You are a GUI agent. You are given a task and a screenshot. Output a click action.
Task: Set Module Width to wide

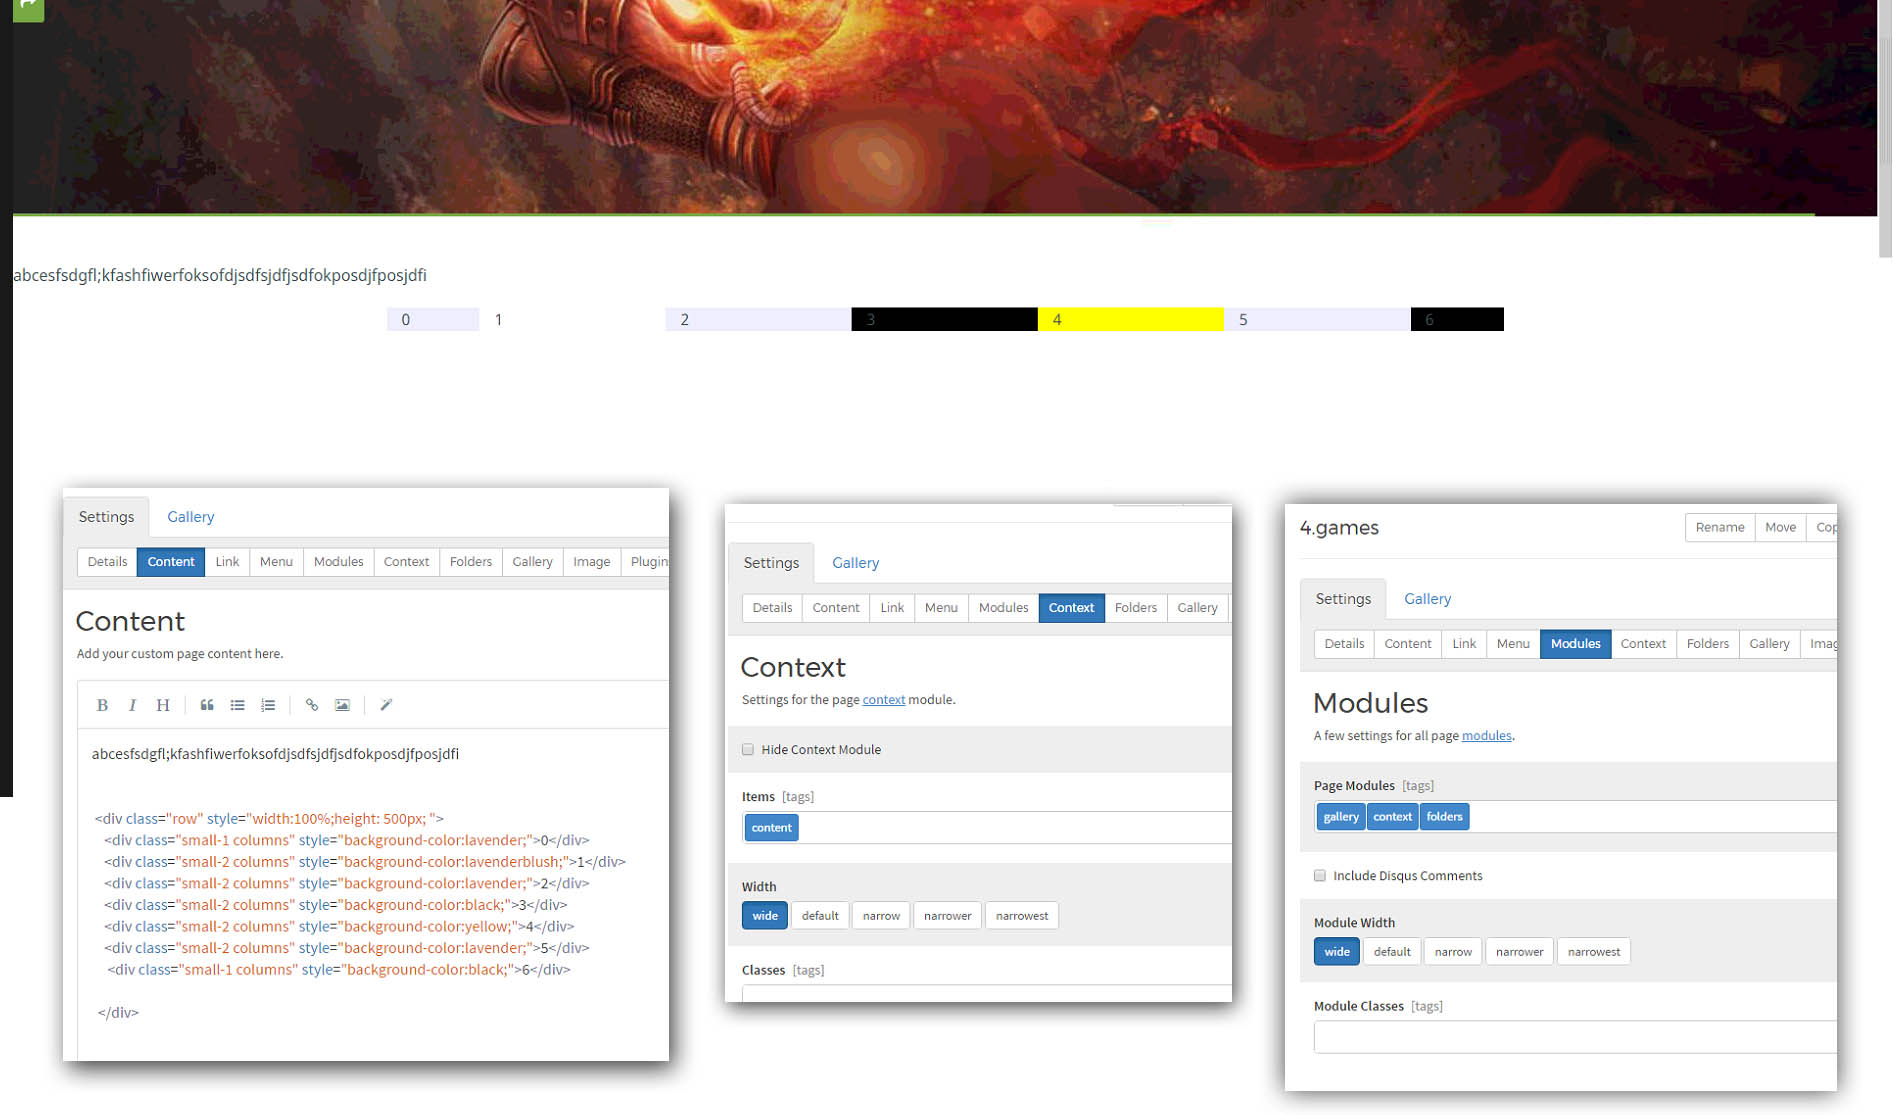1337,952
